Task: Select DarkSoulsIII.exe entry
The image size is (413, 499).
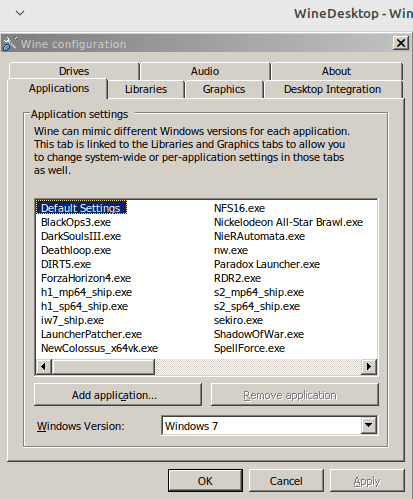Action: point(81,236)
